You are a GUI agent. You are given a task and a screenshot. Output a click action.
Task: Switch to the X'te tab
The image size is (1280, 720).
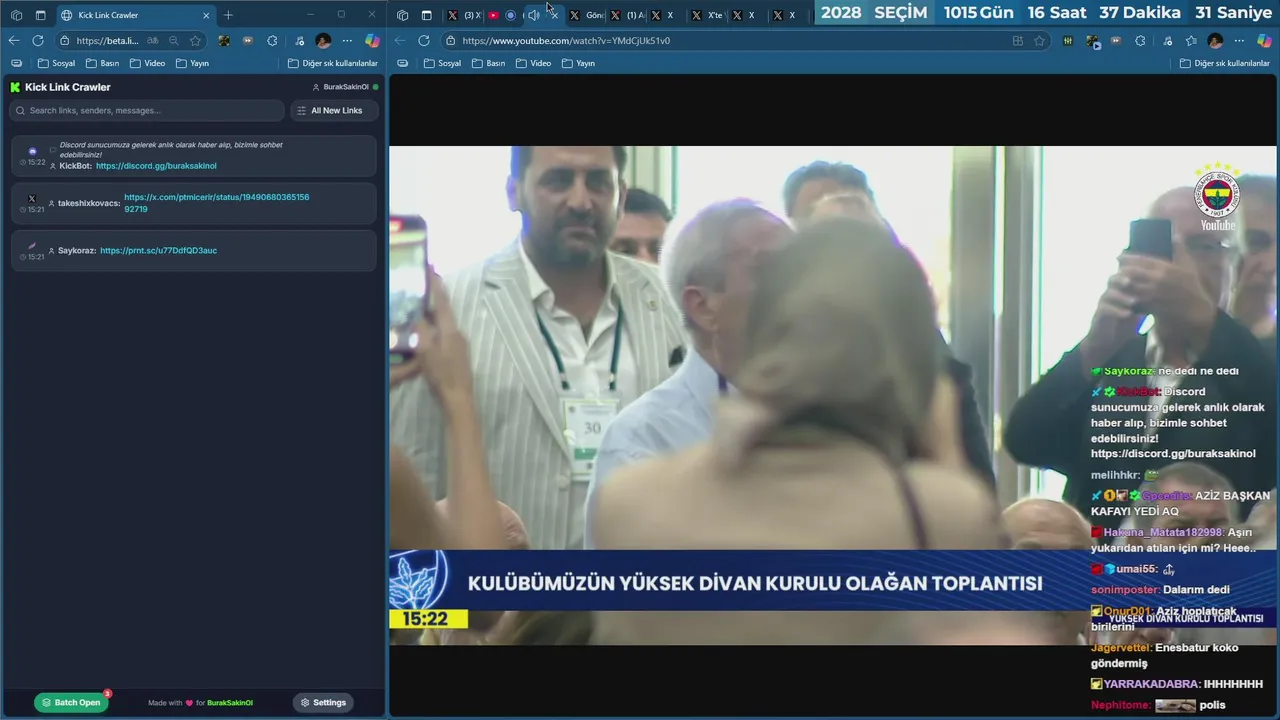[708, 15]
